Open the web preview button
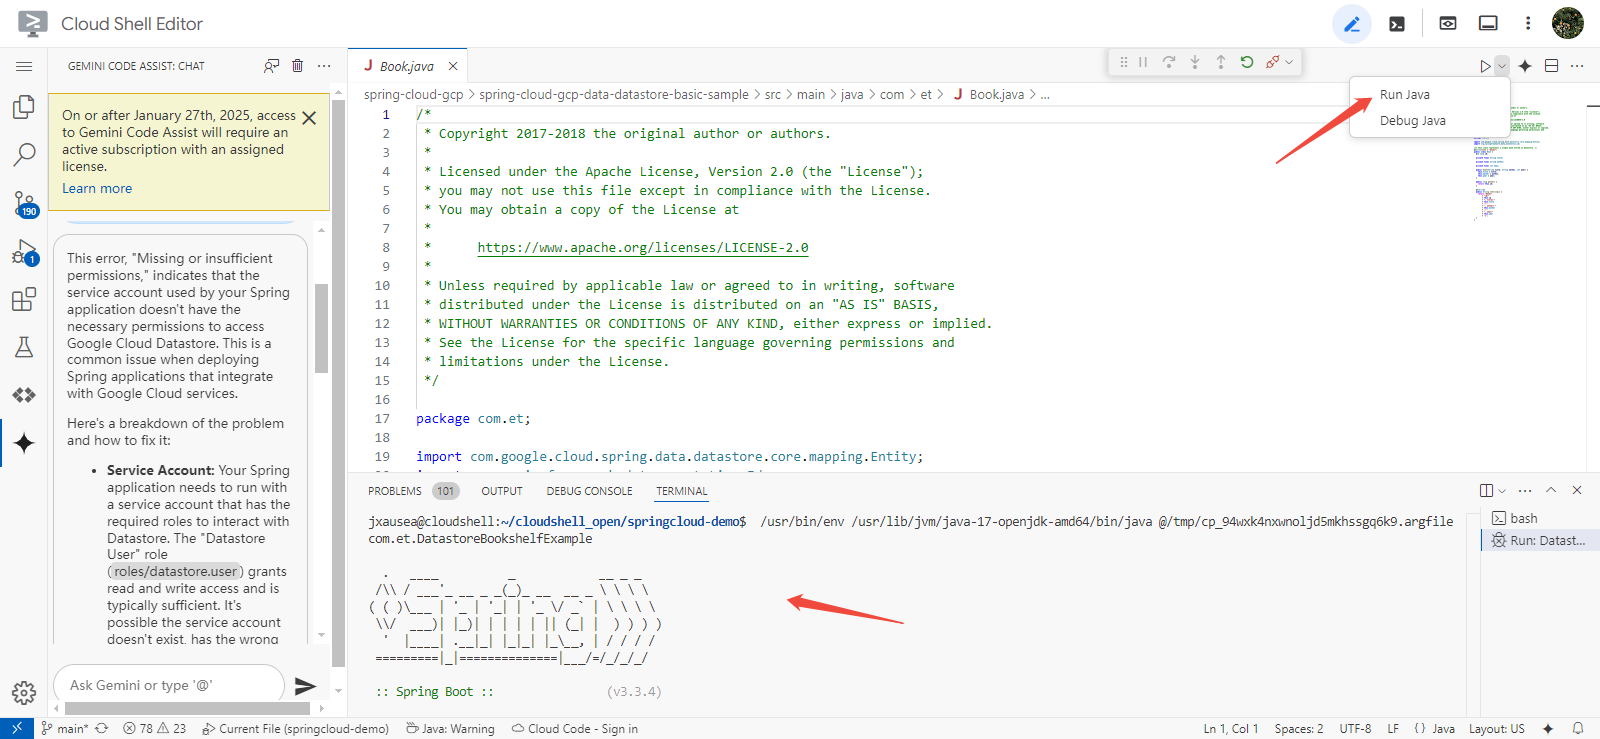Image resolution: width=1600 pixels, height=739 pixels. 1447,24
